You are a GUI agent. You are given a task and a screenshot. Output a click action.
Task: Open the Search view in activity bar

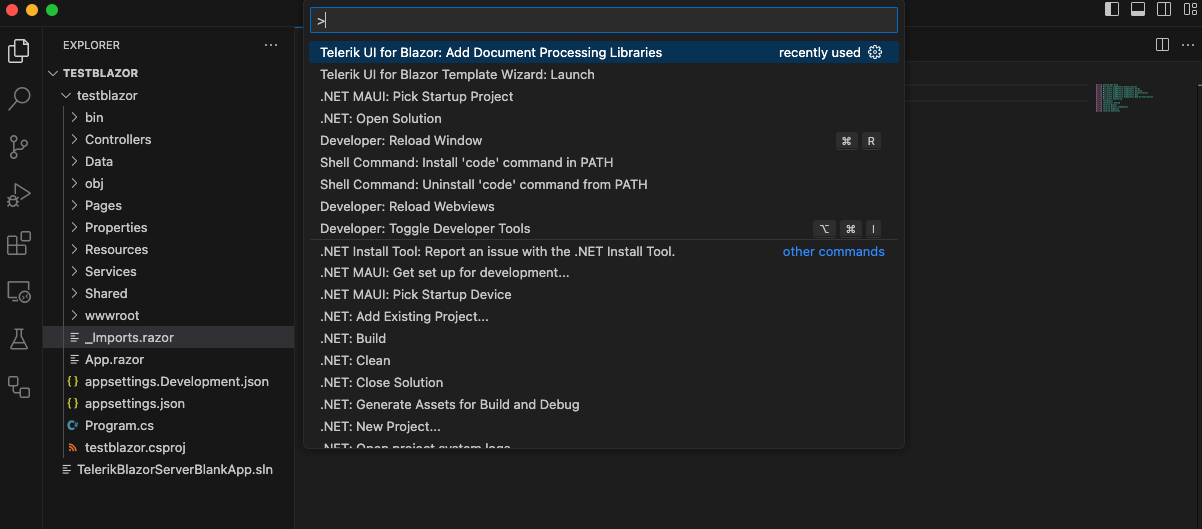(x=20, y=98)
